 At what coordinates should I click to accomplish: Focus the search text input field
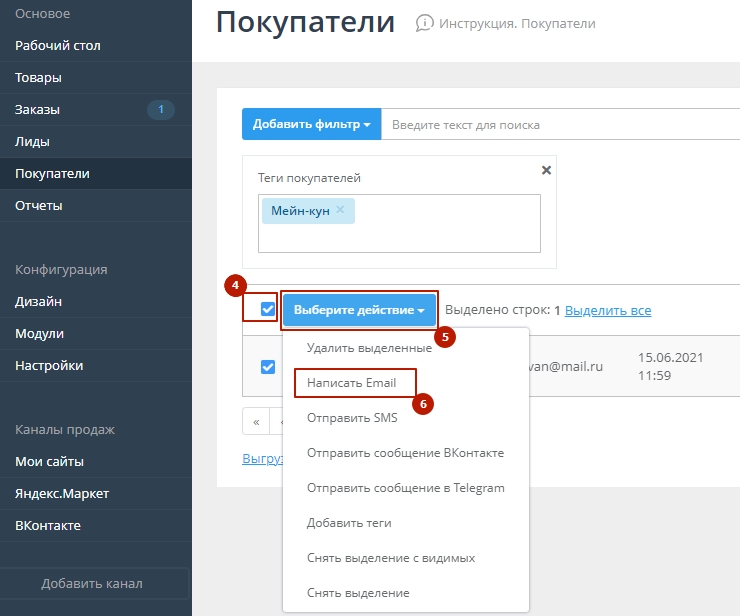[560, 125]
